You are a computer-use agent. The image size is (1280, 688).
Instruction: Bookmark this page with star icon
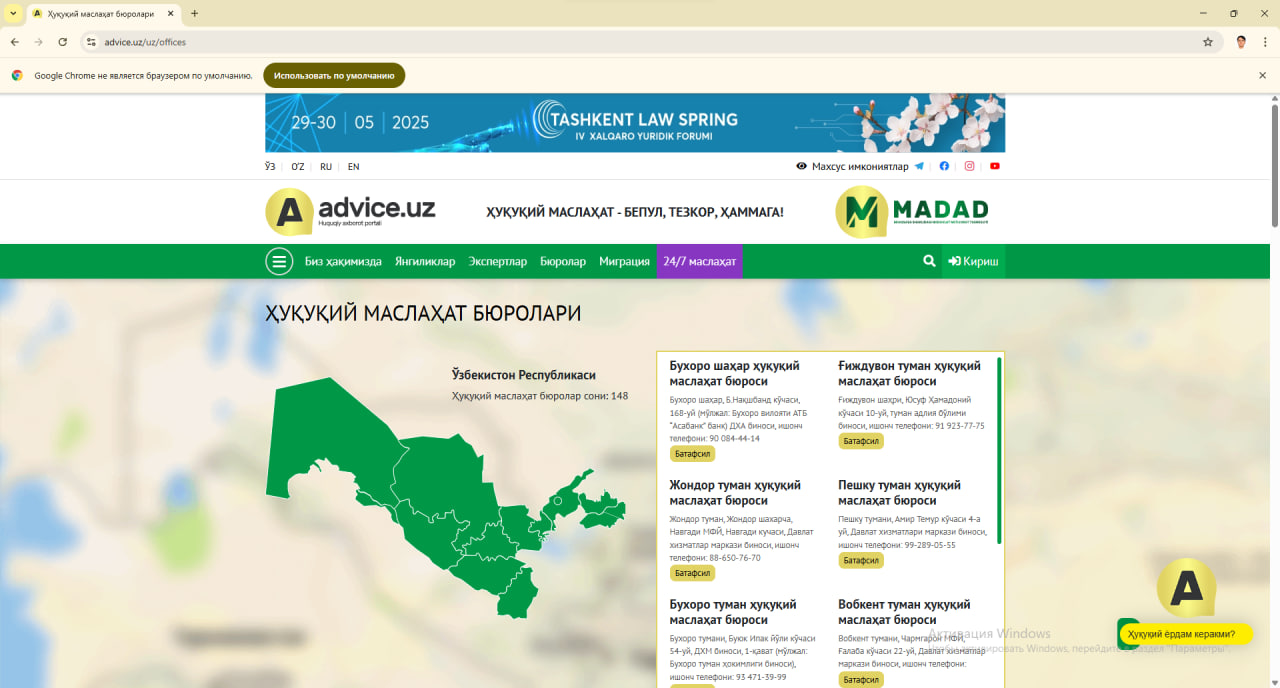1207,42
